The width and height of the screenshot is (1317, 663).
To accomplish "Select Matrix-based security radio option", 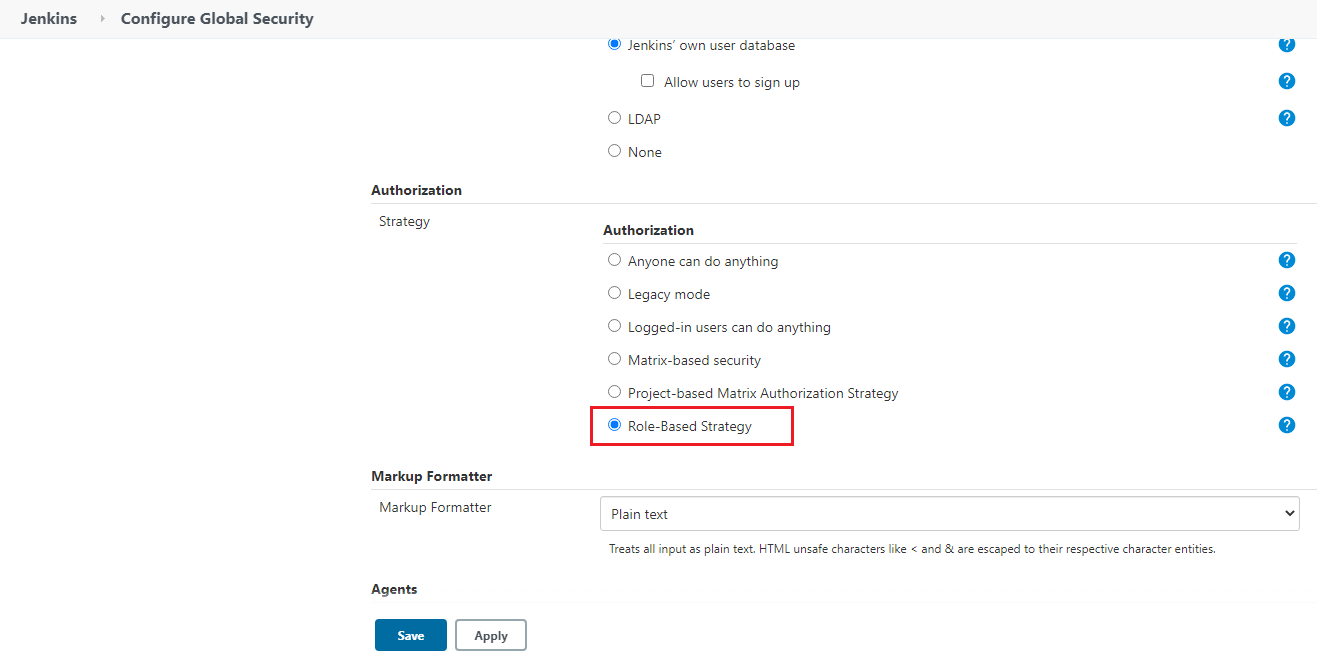I will 615,359.
